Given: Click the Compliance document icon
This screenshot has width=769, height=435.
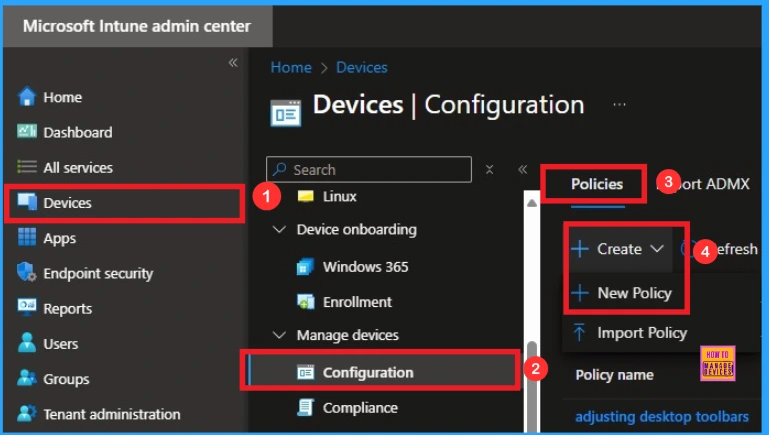Looking at the screenshot, I should coord(306,408).
